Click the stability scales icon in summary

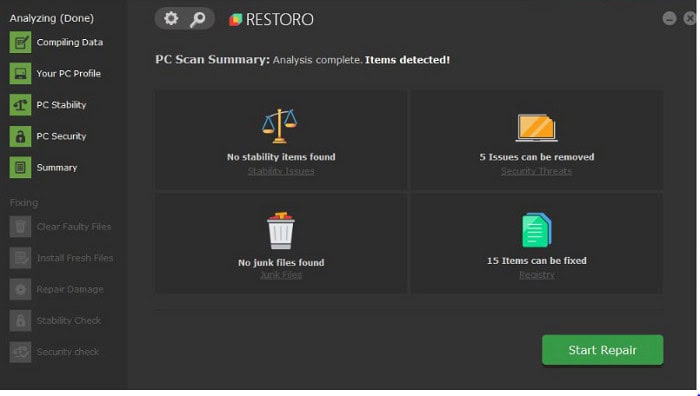click(279, 126)
